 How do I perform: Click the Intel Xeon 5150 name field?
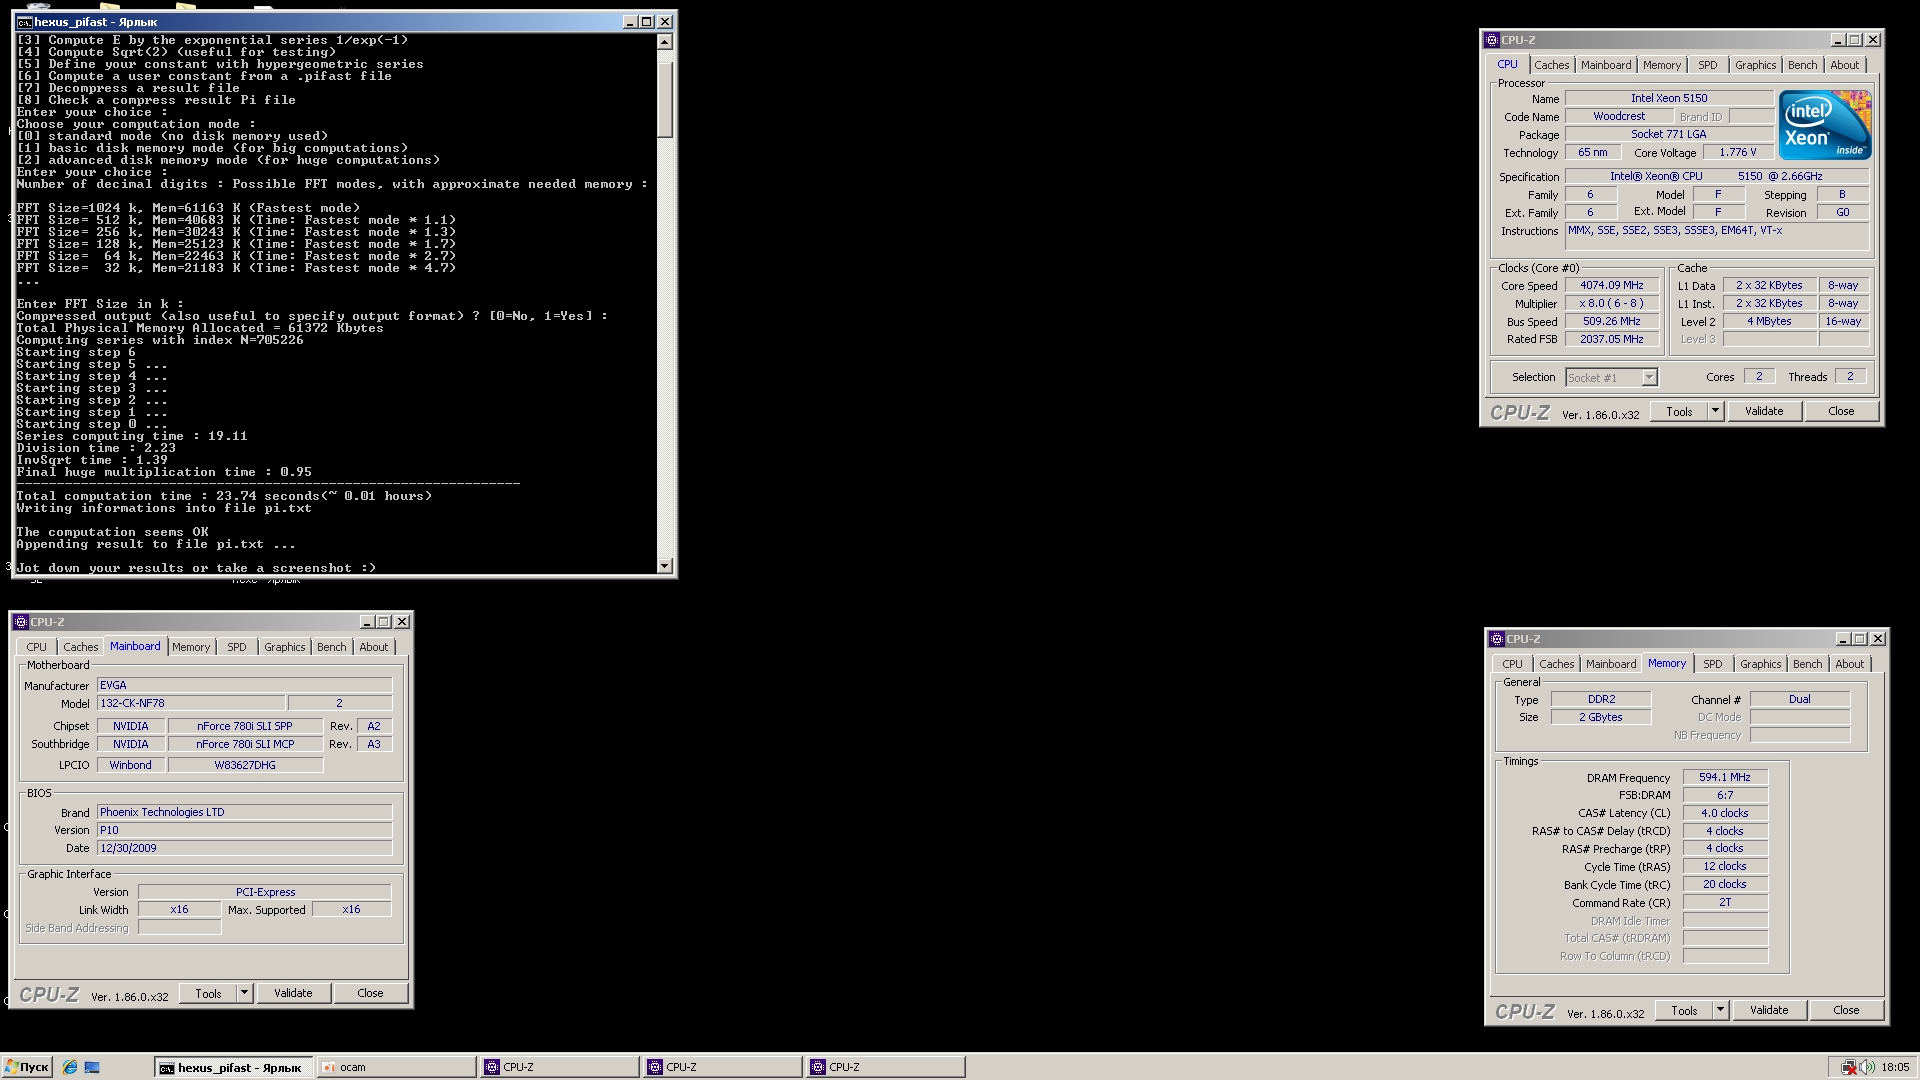click(x=1669, y=98)
